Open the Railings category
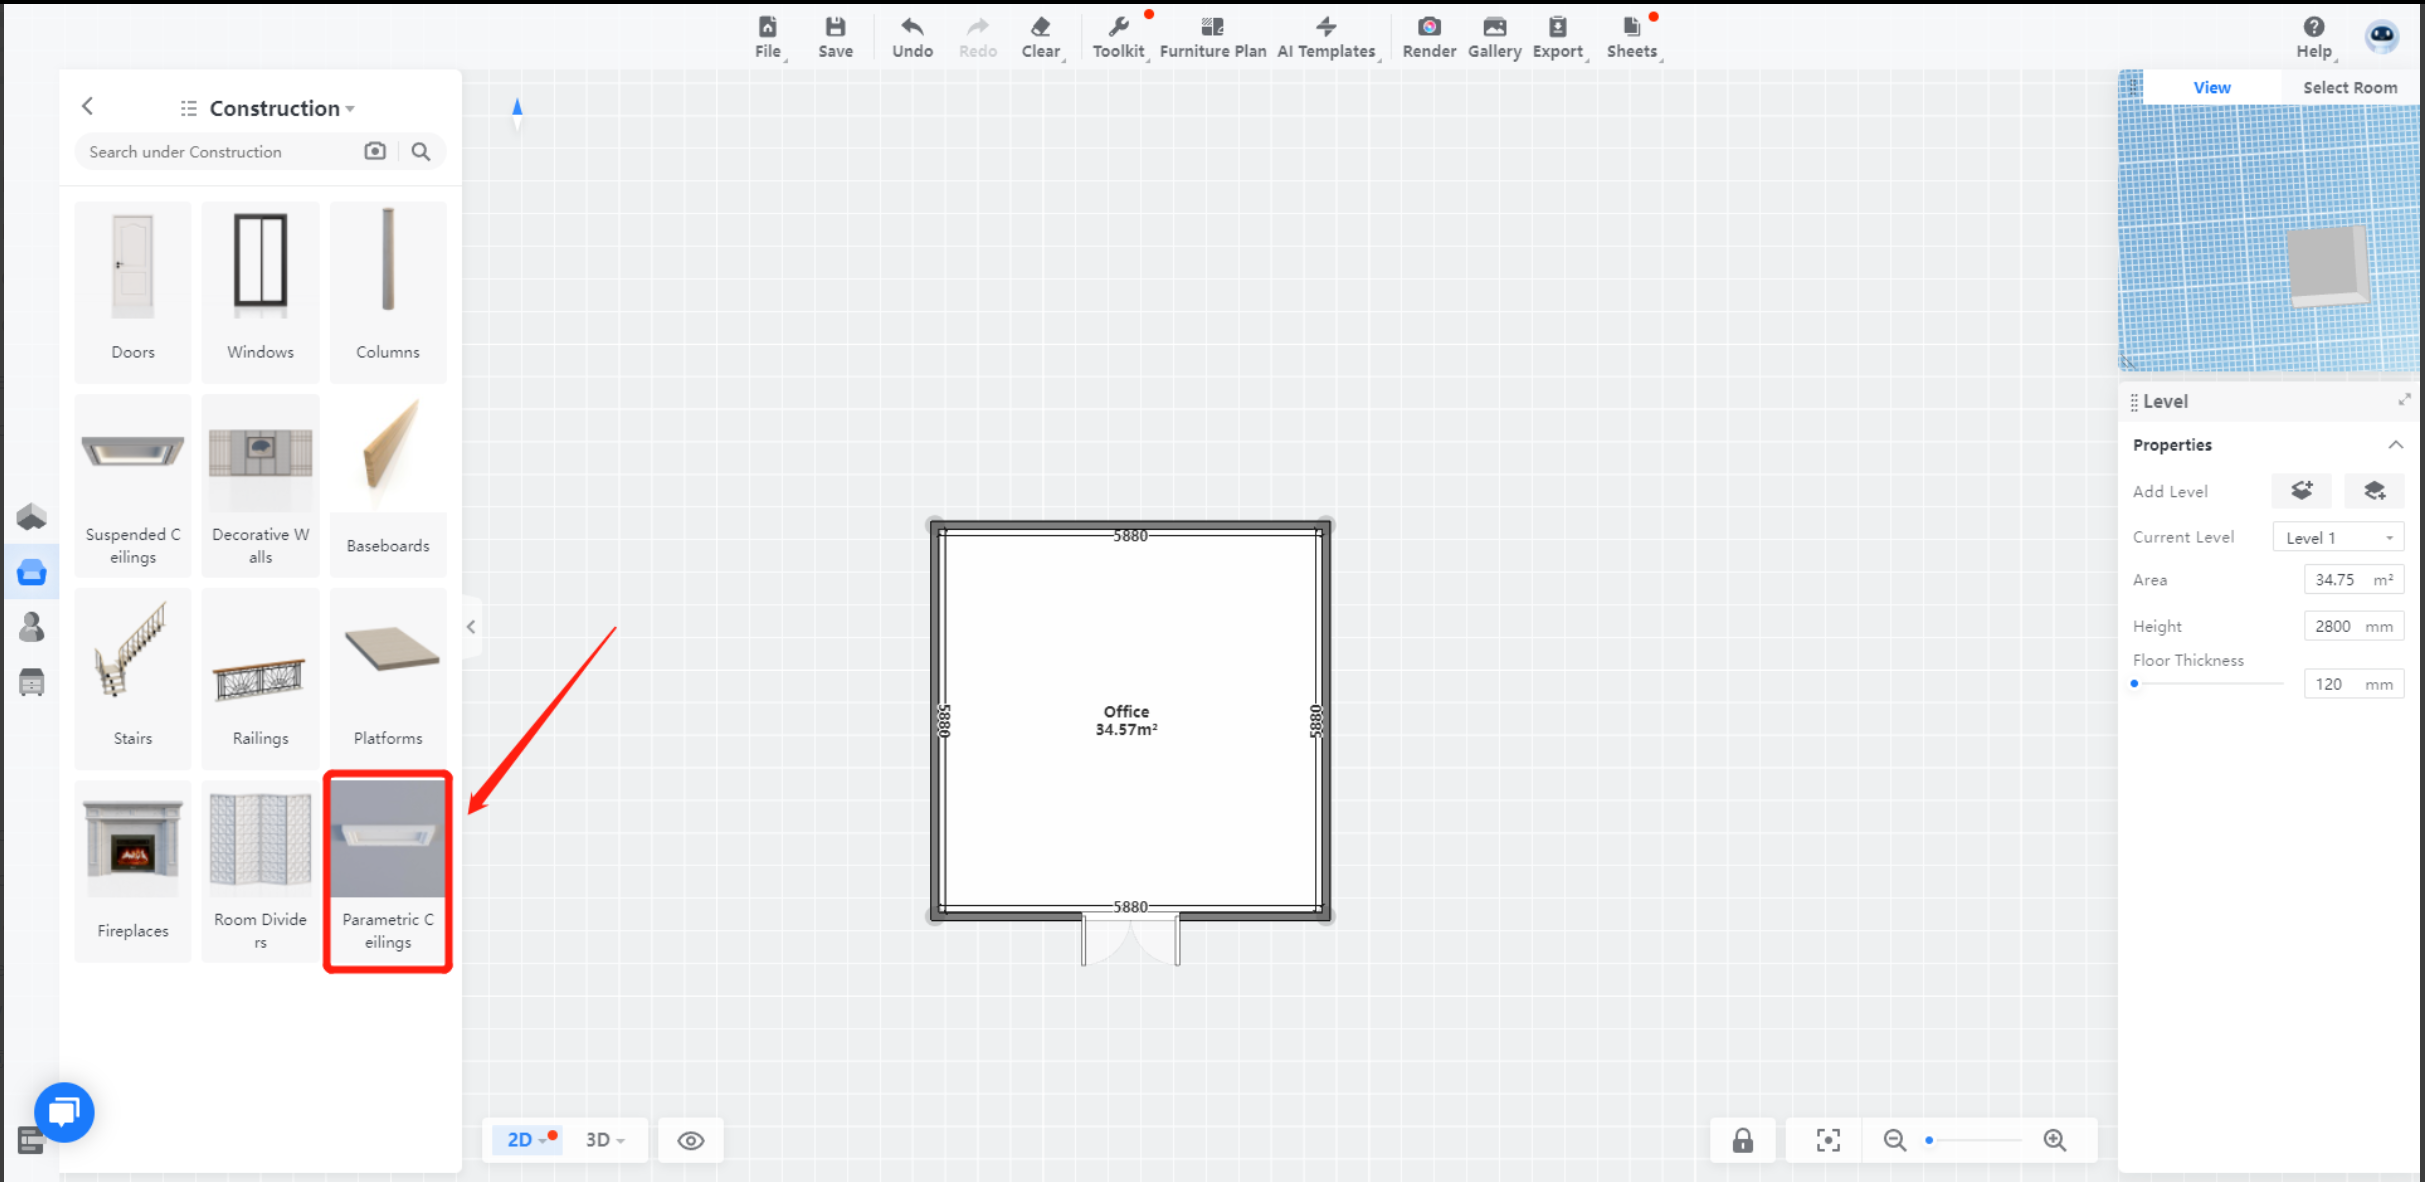The height and width of the screenshot is (1182, 2425). [260, 678]
